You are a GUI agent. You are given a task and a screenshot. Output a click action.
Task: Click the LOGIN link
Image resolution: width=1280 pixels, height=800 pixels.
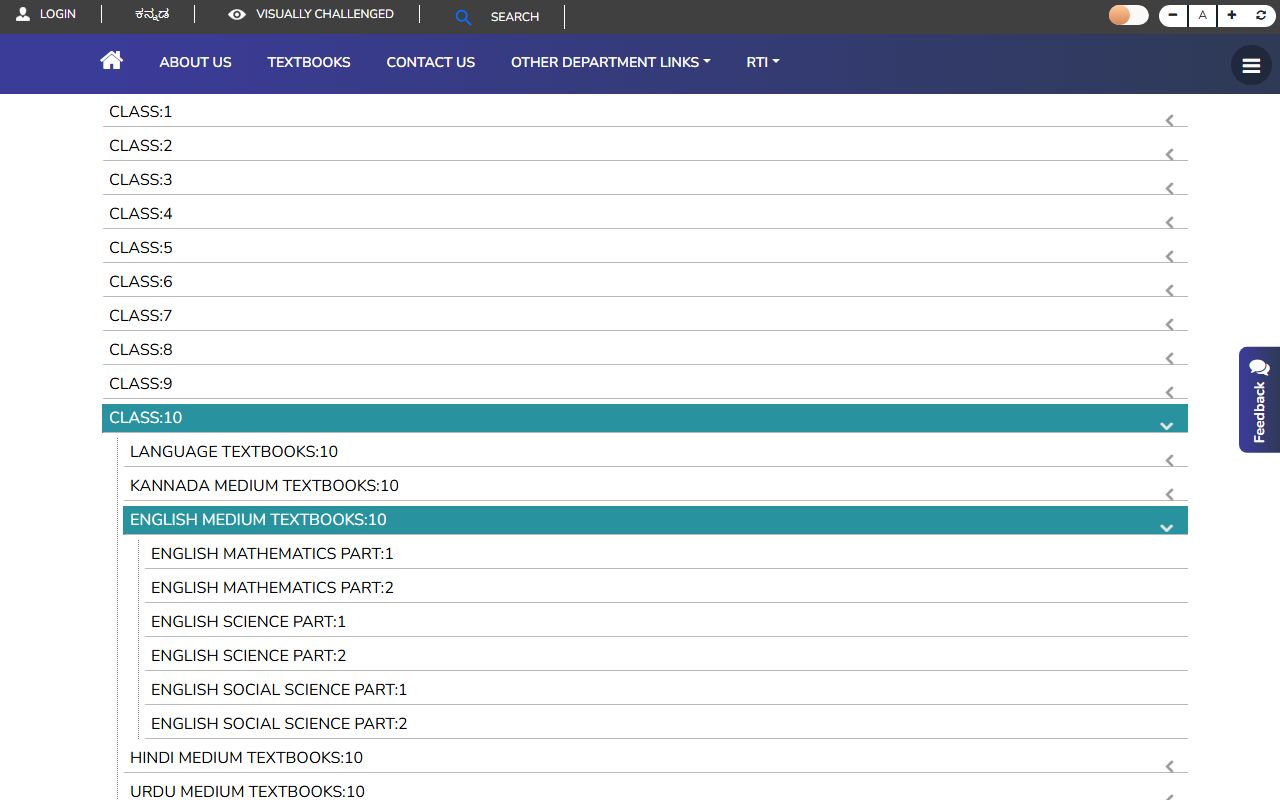[x=58, y=14]
